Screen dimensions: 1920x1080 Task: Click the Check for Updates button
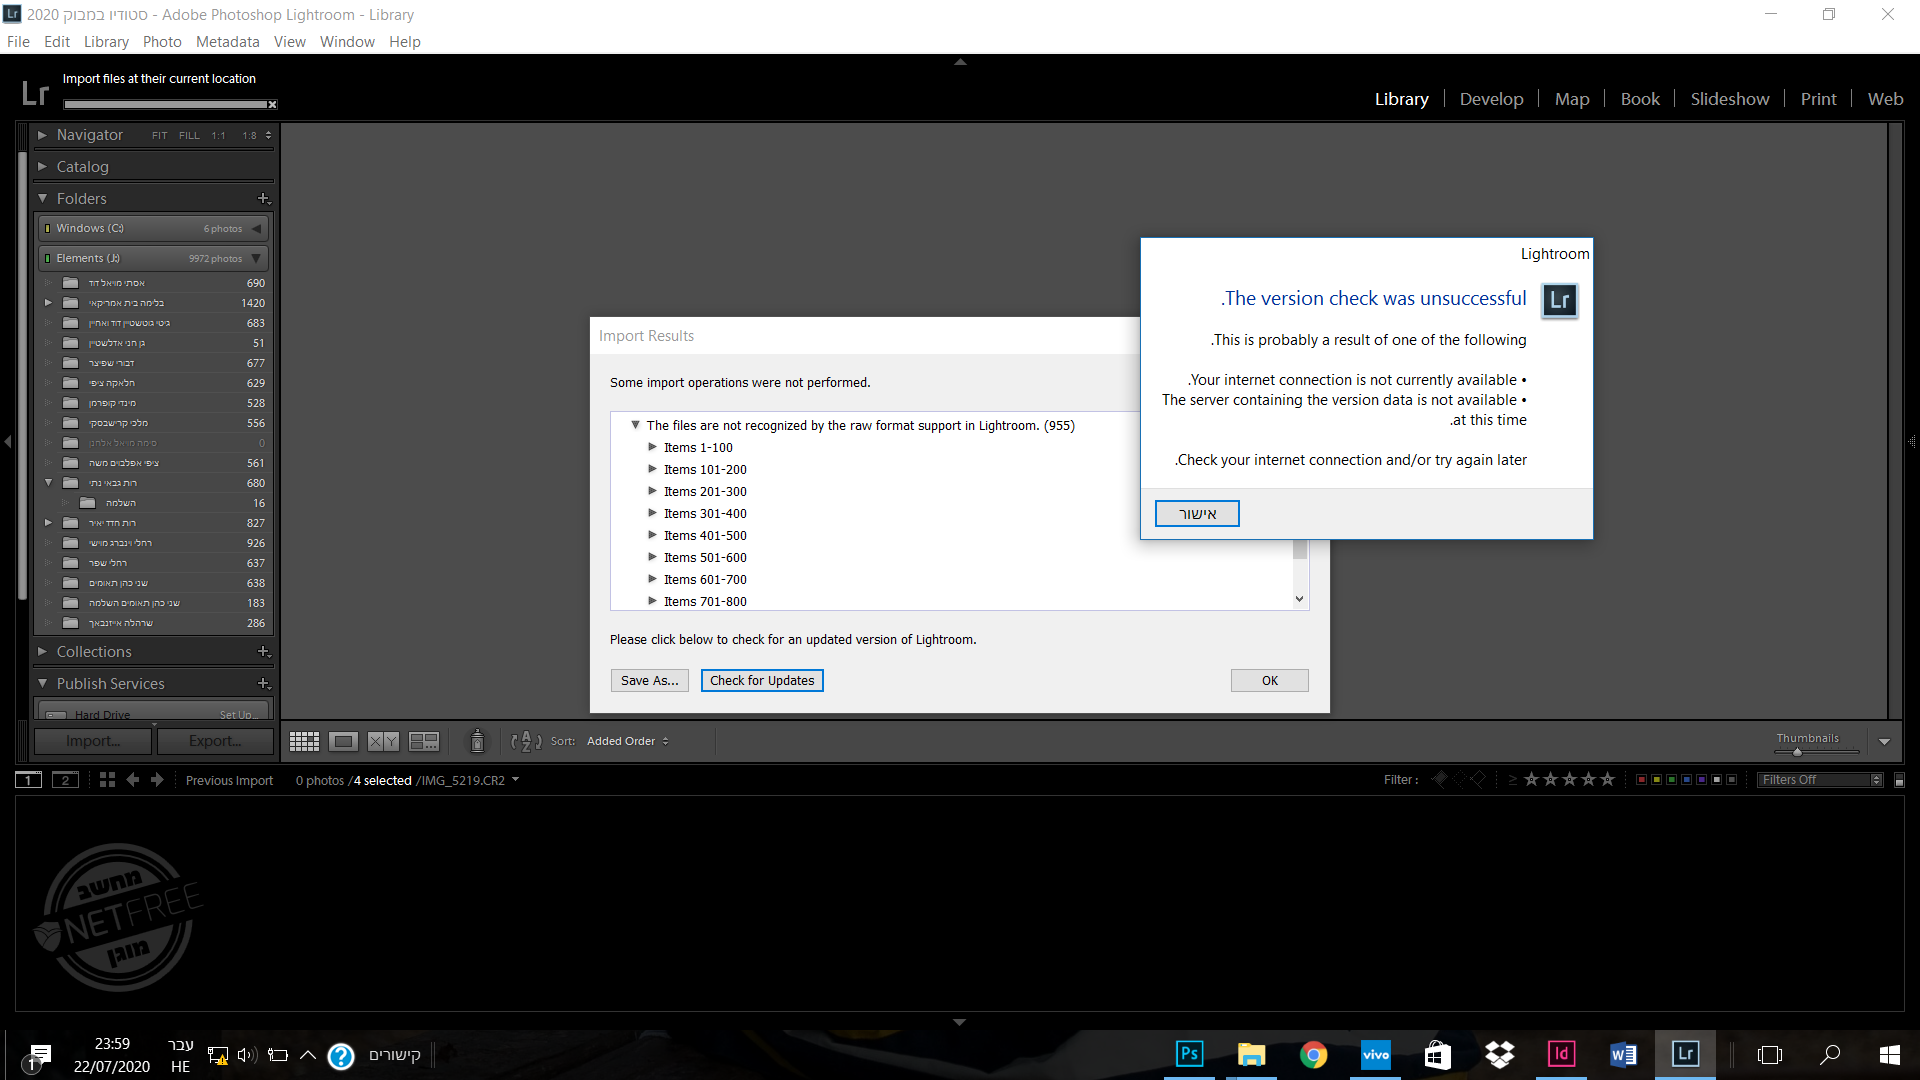762,681
